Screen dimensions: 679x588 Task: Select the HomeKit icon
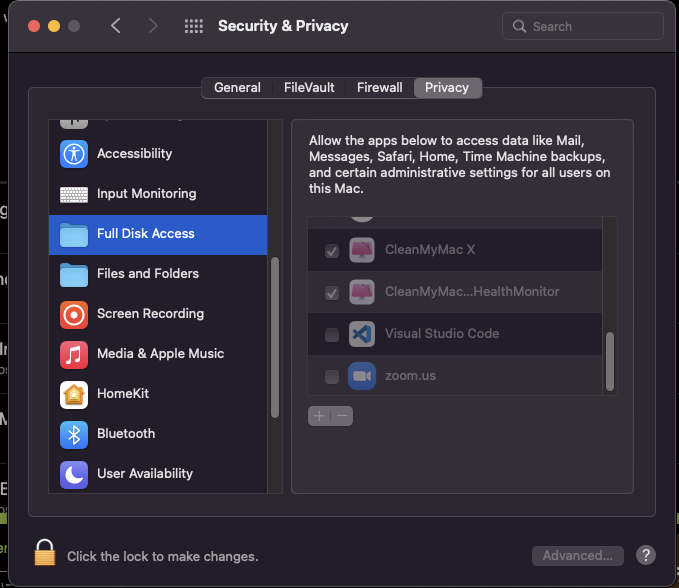tap(74, 394)
